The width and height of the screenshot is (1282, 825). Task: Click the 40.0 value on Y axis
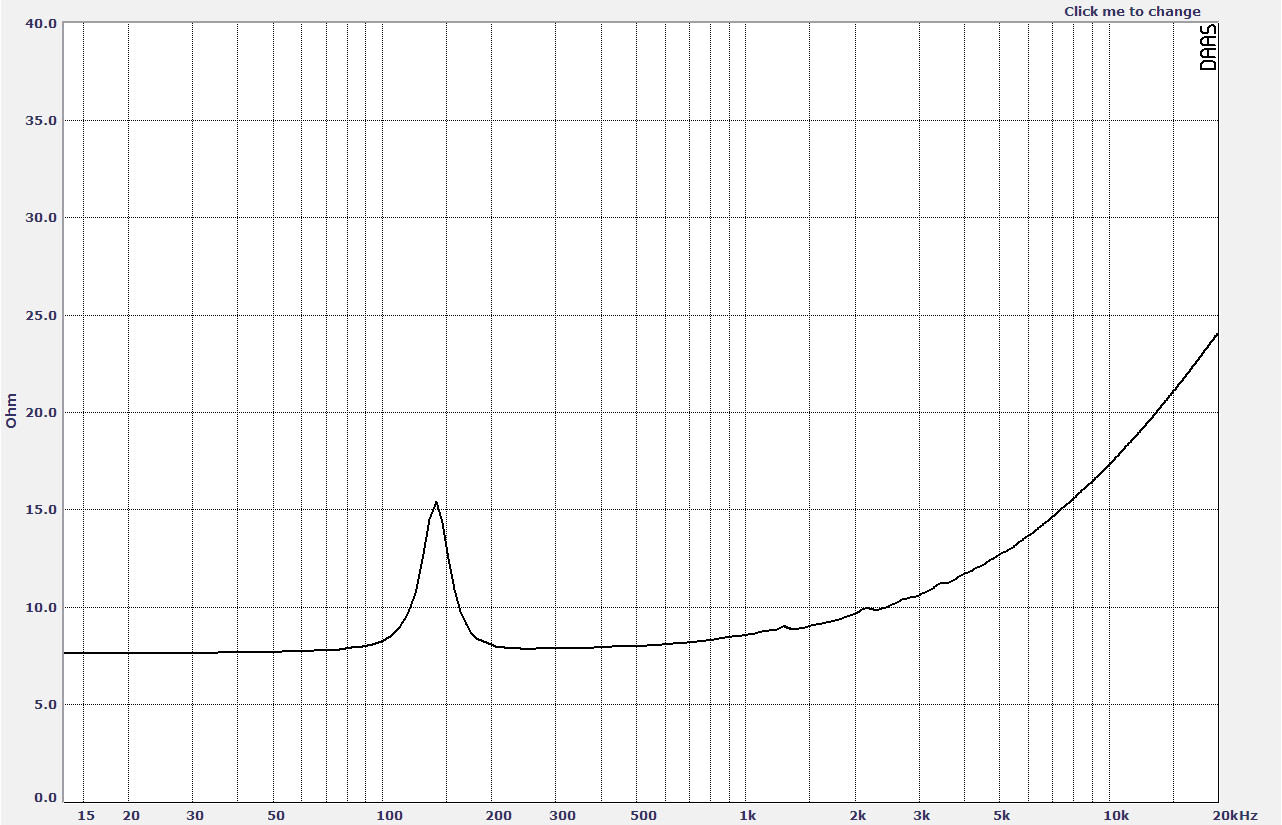pyautogui.click(x=42, y=23)
